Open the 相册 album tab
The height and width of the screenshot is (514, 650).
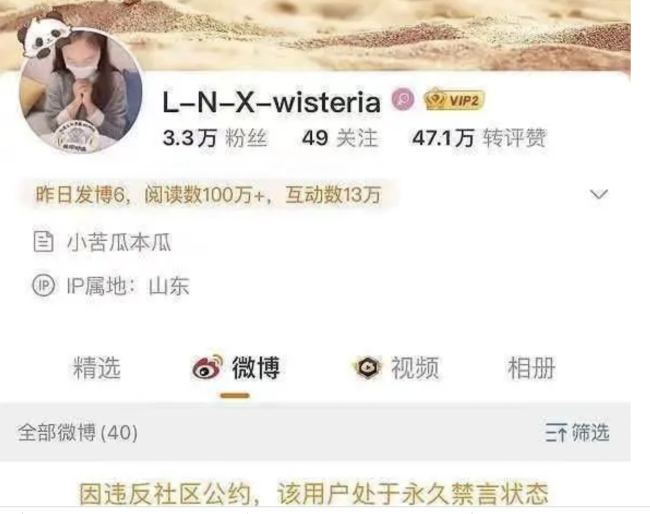coord(532,368)
